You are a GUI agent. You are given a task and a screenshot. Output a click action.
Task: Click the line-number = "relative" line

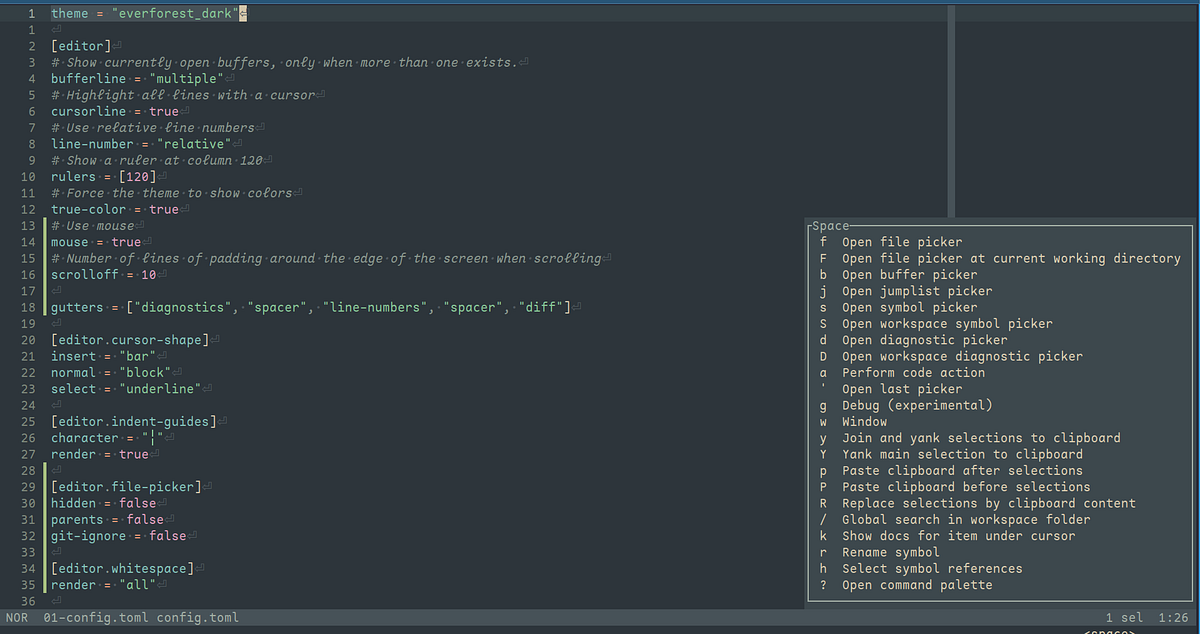(x=141, y=144)
